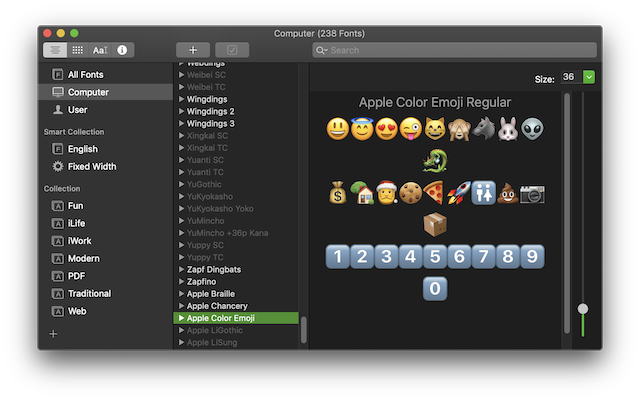
Task: Show the font Information view button
Action: pyautogui.click(x=122, y=50)
